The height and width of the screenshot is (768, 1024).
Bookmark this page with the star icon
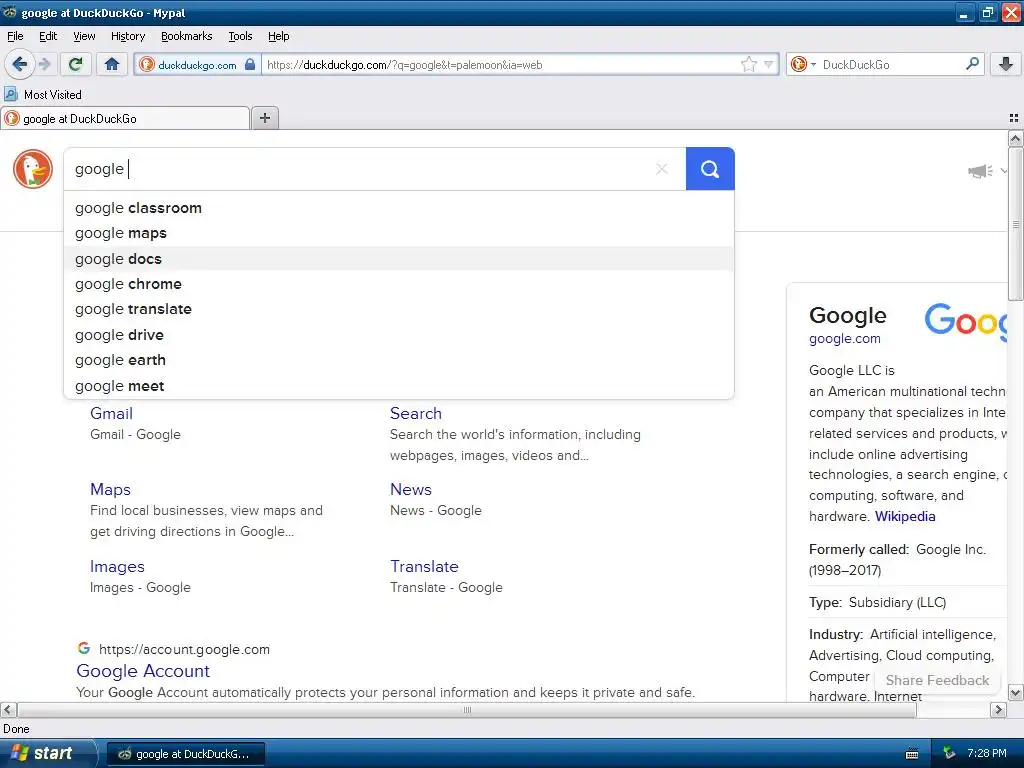[748, 64]
